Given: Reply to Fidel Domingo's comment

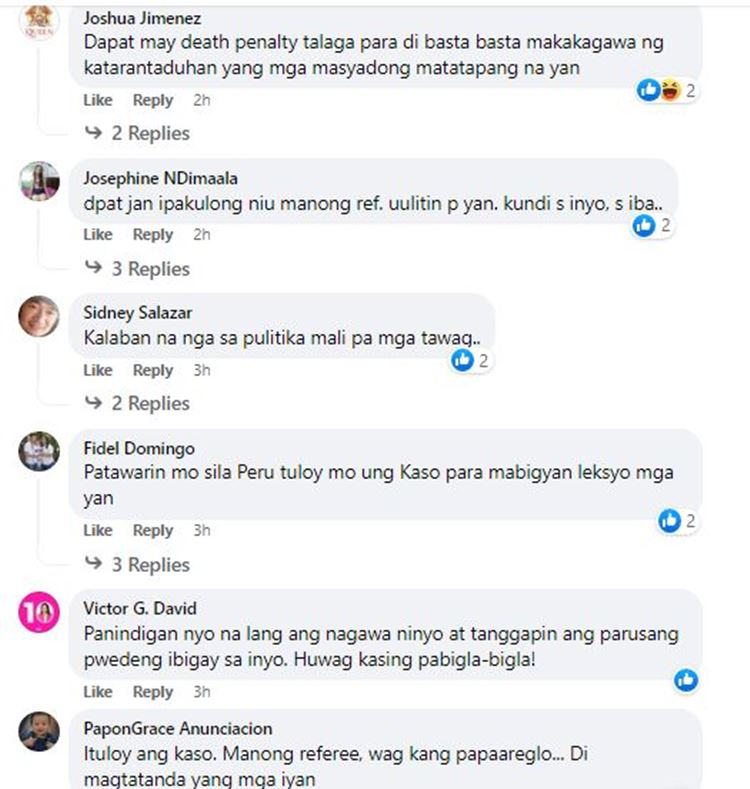Looking at the screenshot, I should click(x=153, y=530).
